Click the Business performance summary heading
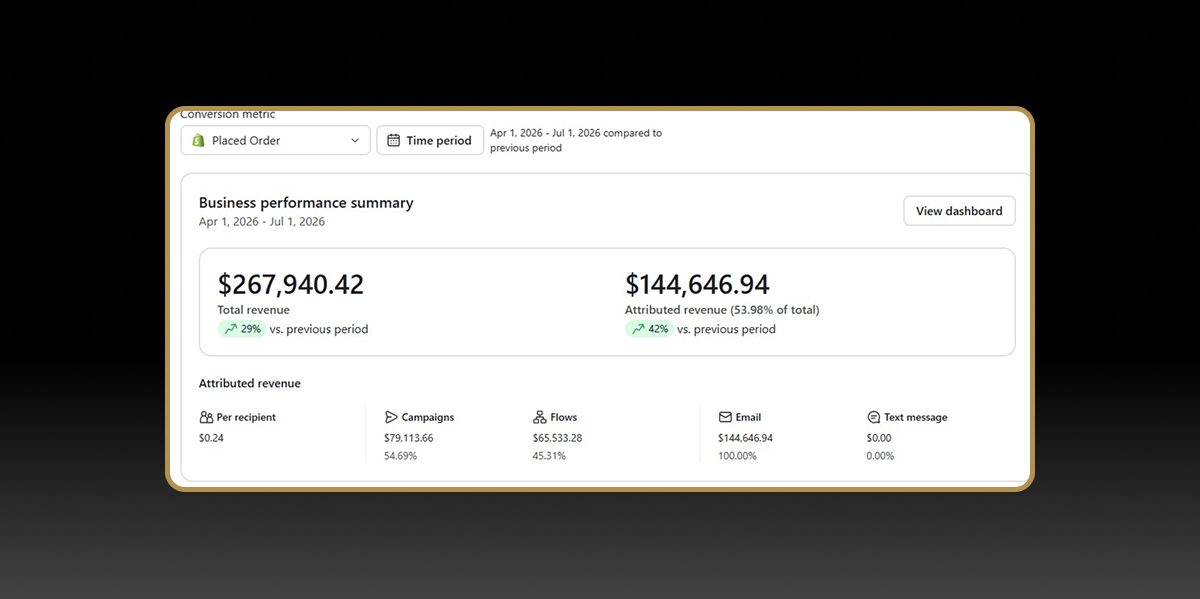Image resolution: width=1200 pixels, height=599 pixels. coord(306,202)
